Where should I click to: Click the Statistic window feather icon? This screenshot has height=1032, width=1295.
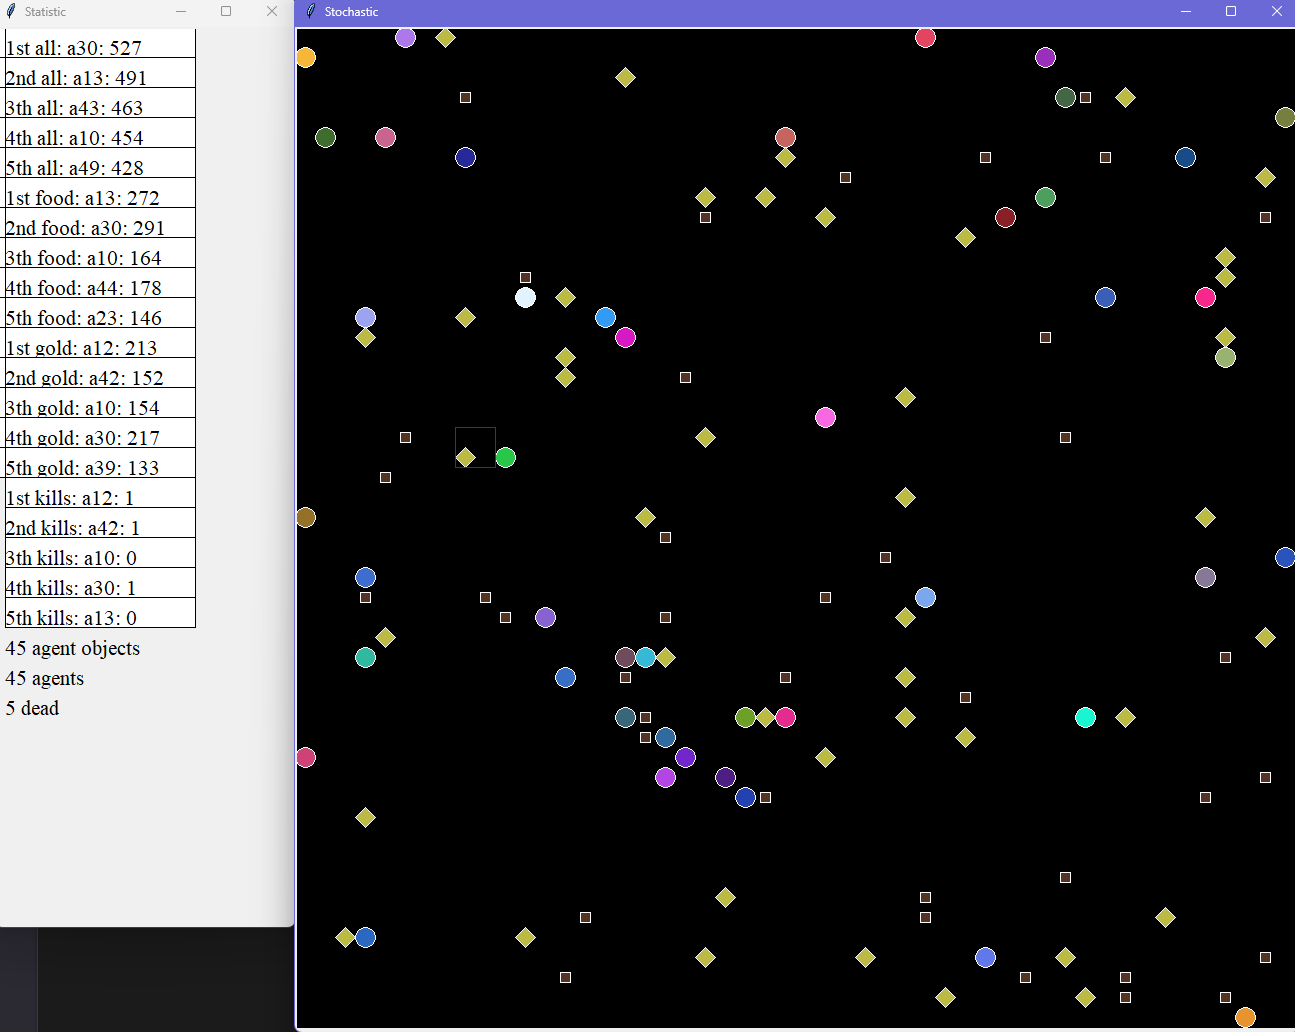pos(11,11)
